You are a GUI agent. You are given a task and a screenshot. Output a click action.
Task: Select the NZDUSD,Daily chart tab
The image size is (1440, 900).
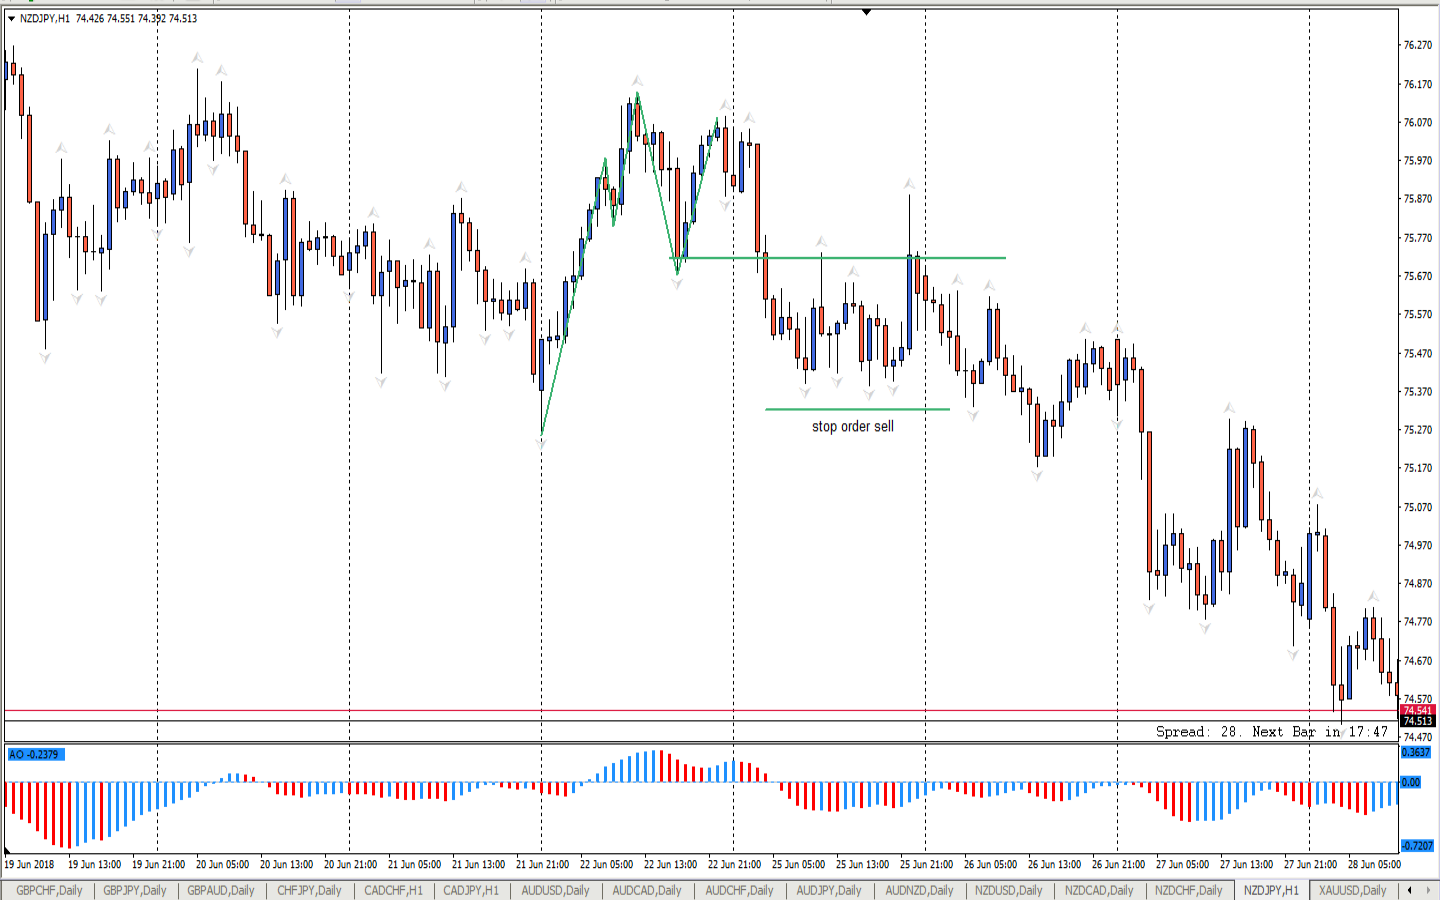1008,890
